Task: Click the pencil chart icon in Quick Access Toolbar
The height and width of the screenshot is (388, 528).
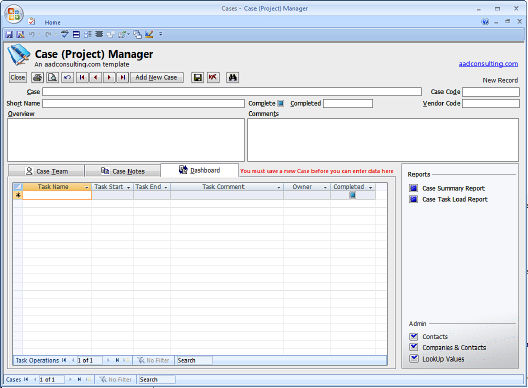Action: [x=149, y=34]
